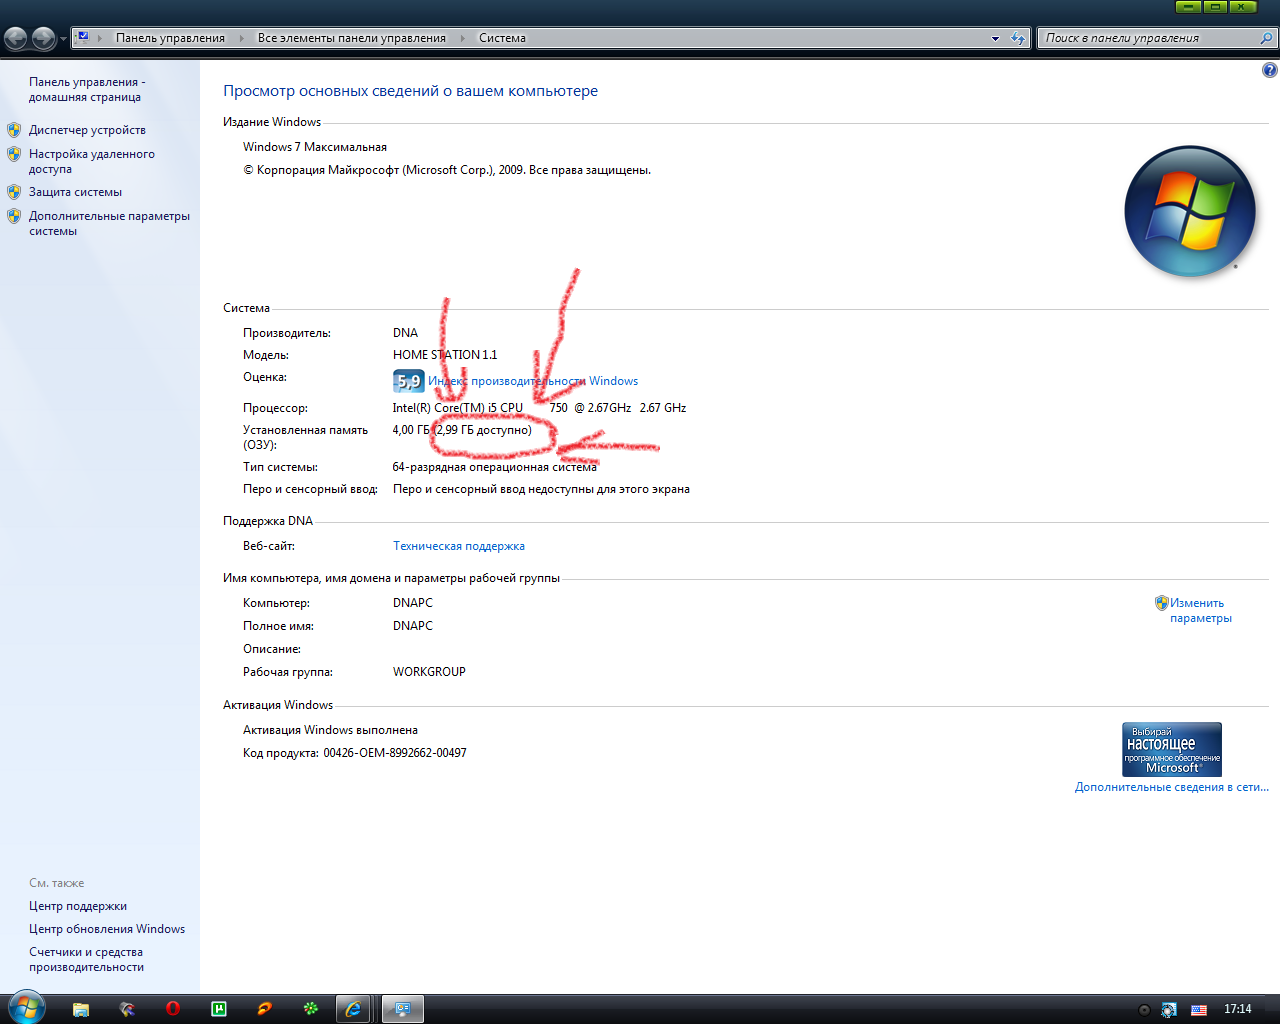The image size is (1280, 1024).
Task: Click Изменить параметры link
Action: [x=1201, y=610]
